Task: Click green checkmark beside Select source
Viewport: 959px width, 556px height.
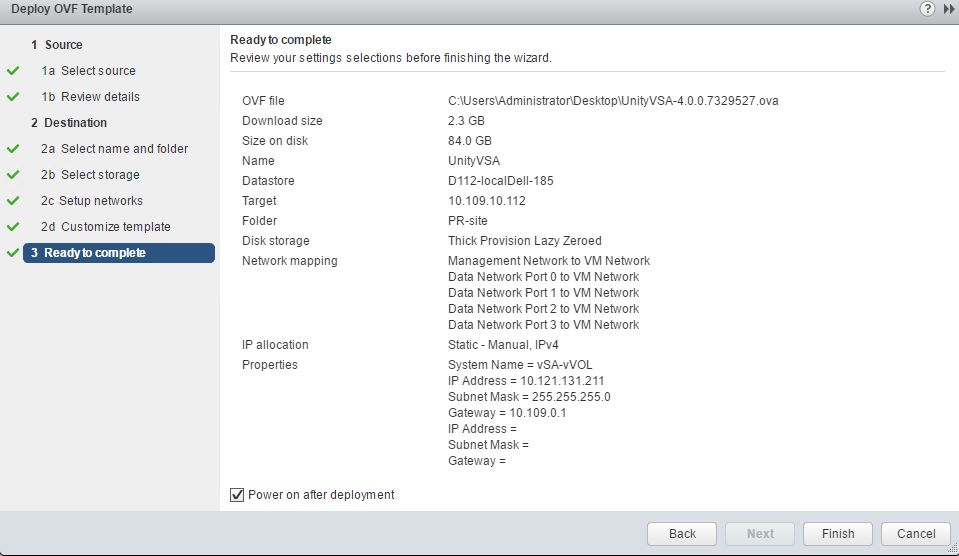Action: (x=13, y=71)
